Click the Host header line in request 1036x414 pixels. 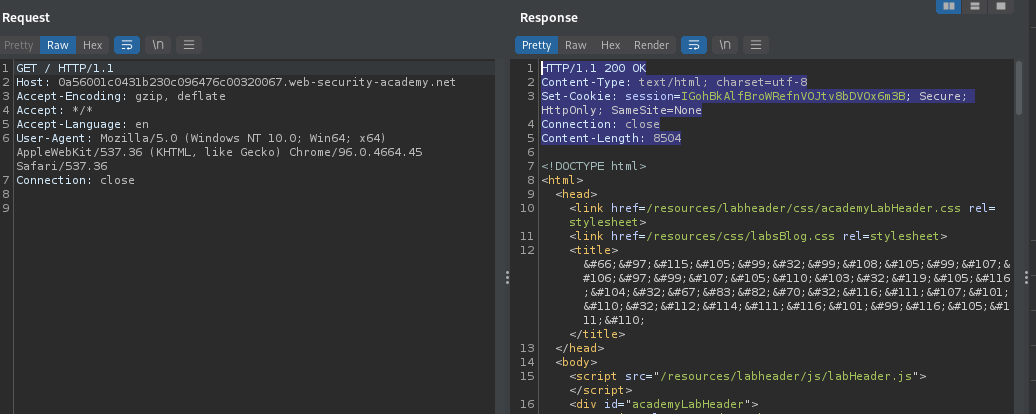236,82
